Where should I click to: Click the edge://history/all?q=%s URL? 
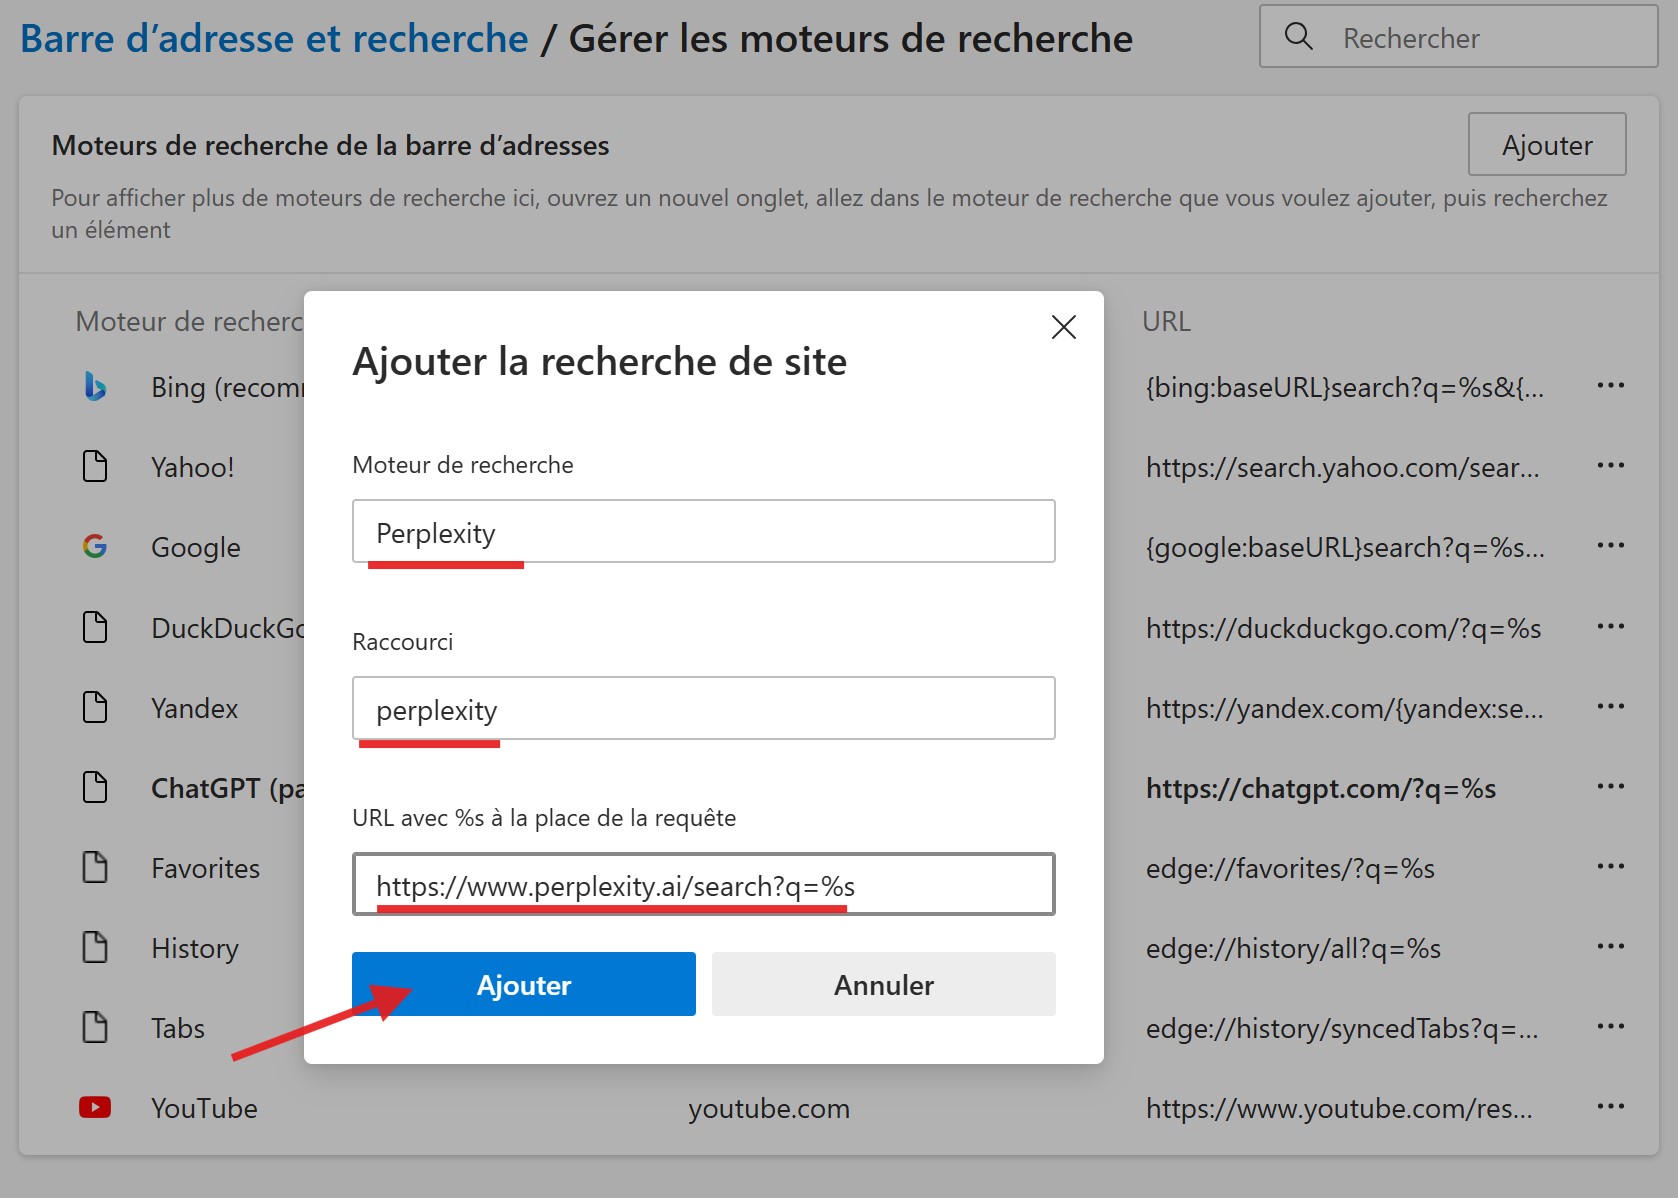pos(1293,948)
